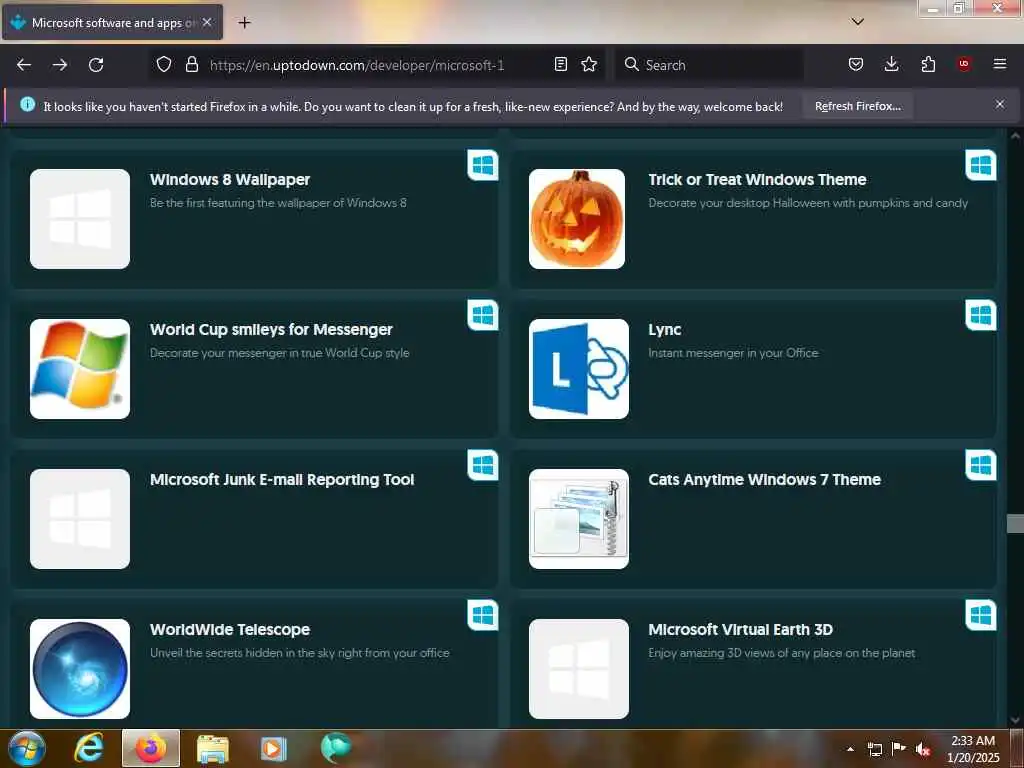Screen dimensions: 1024x768
Task: Click the Virtual Earth 3D placeholder thumbnail
Action: pyautogui.click(x=579, y=669)
